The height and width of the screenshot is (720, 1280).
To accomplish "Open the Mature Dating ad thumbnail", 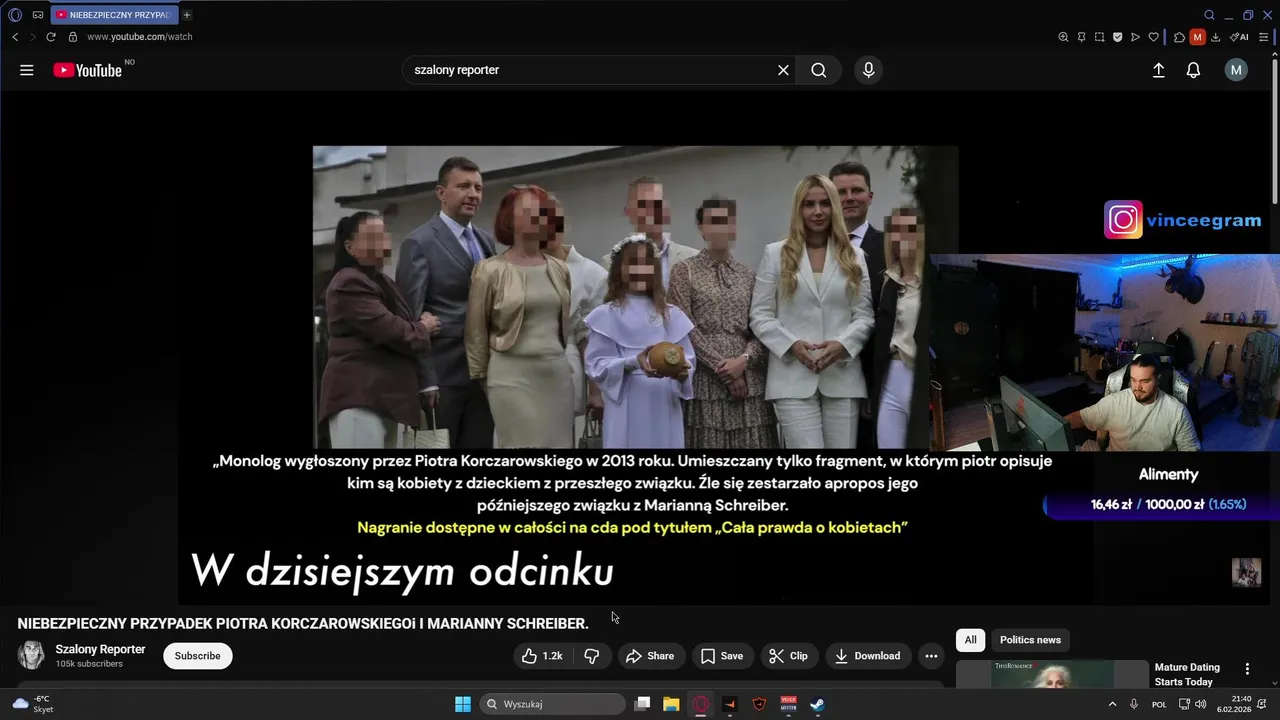I will pos(1052,675).
